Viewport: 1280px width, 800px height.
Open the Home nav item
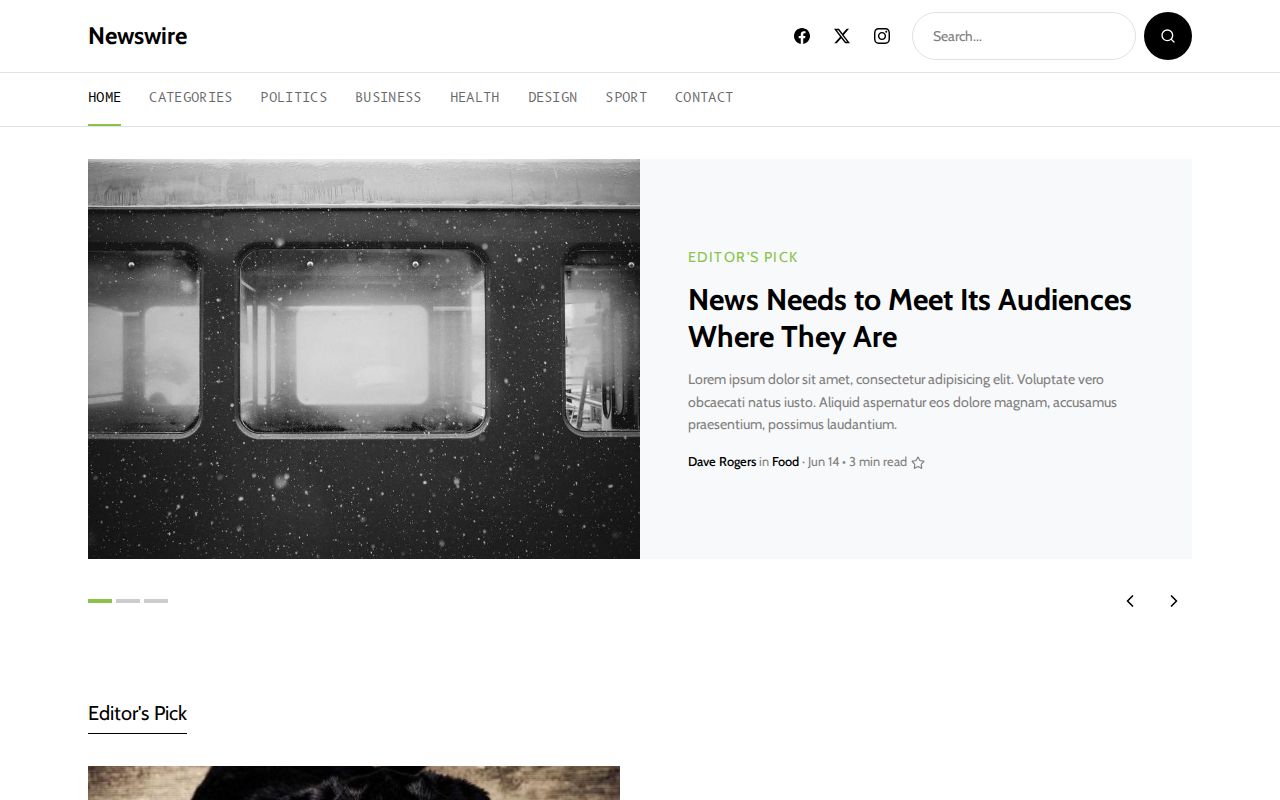pyautogui.click(x=104, y=97)
